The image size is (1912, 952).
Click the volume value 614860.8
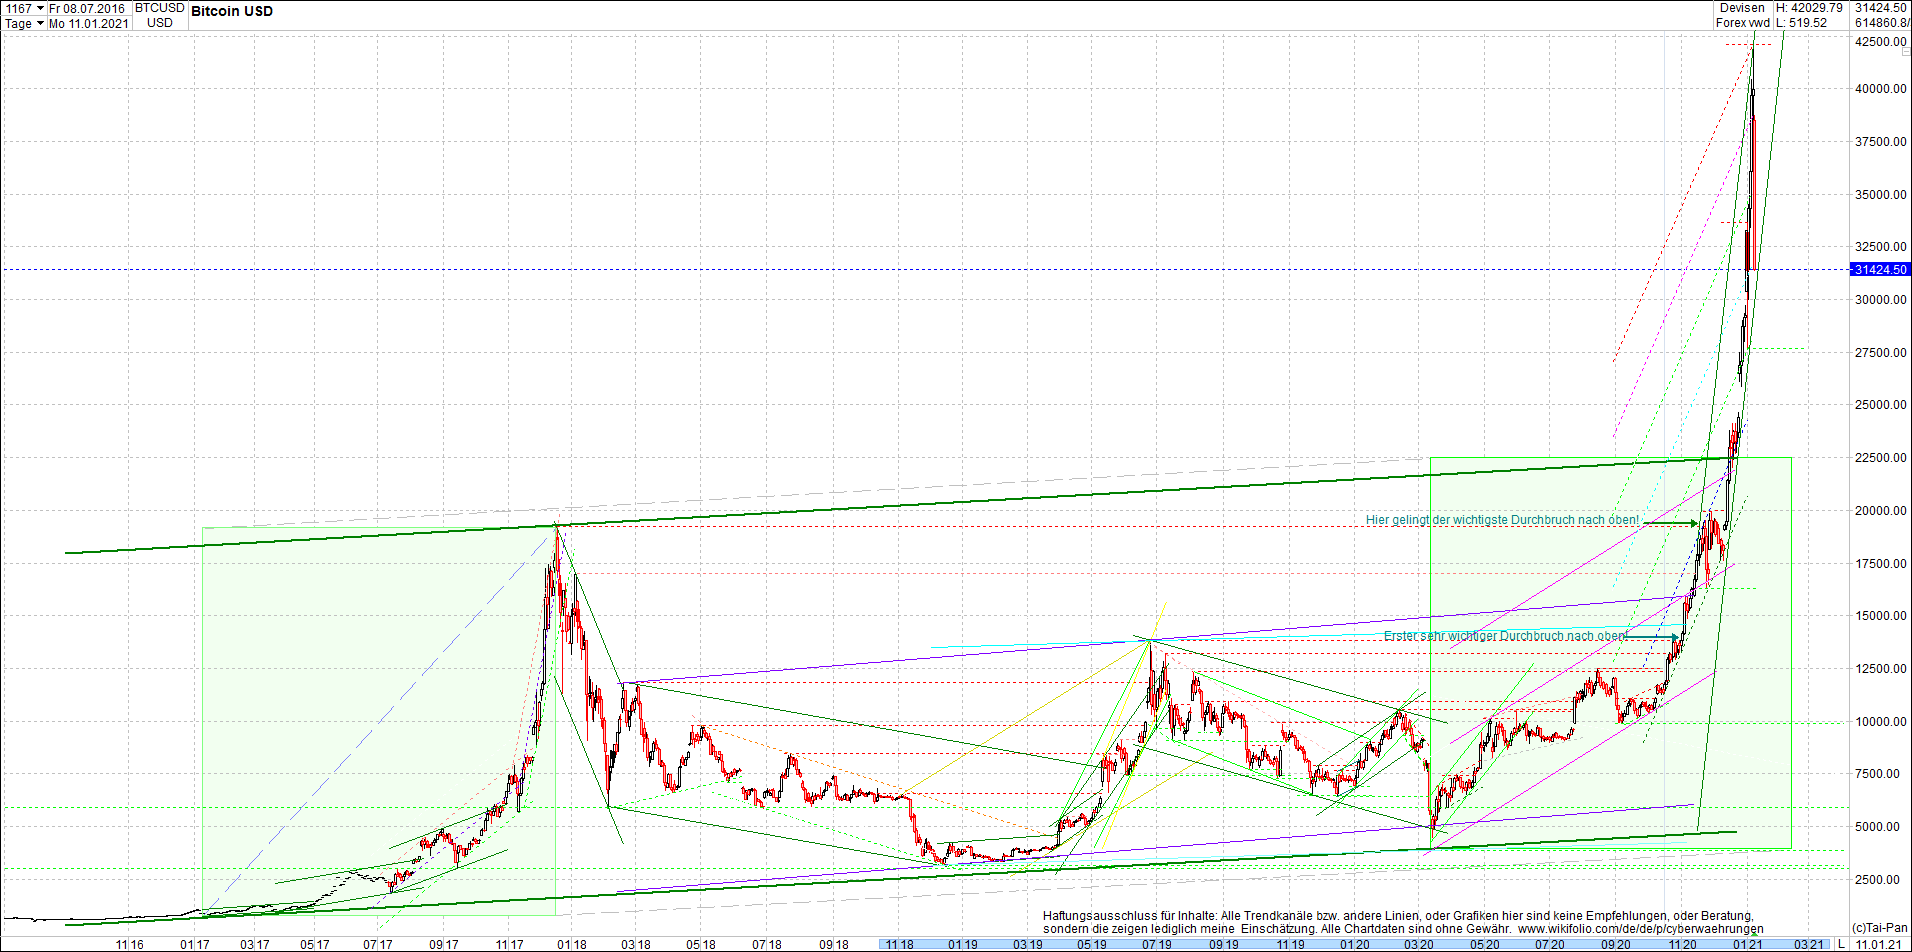(1882, 23)
